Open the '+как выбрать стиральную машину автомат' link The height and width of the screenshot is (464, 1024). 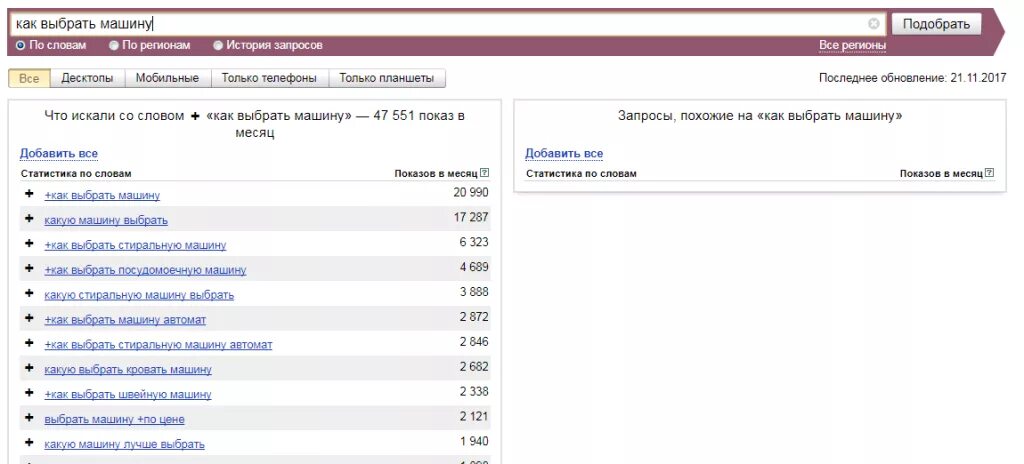pos(158,344)
